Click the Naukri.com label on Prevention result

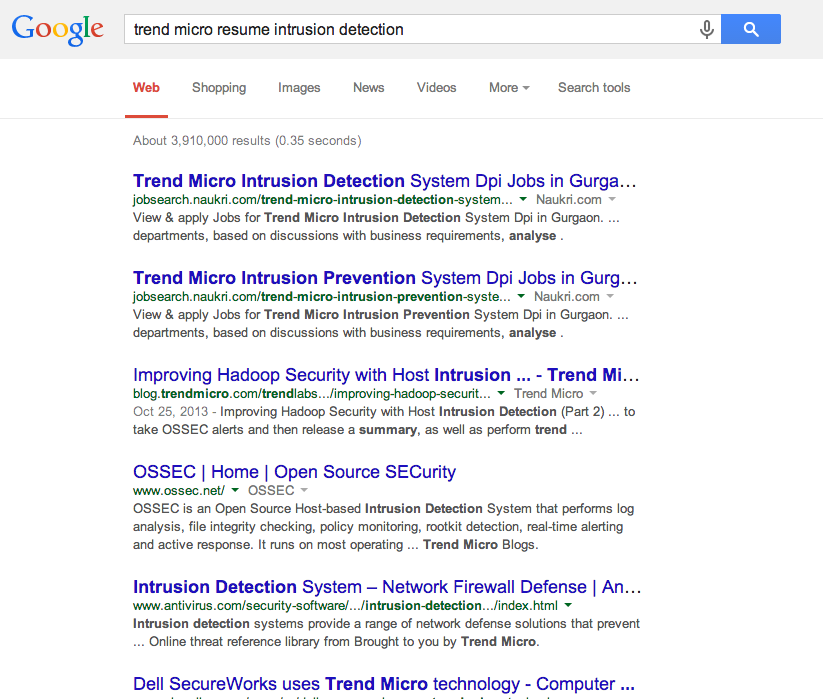pyautogui.click(x=567, y=296)
